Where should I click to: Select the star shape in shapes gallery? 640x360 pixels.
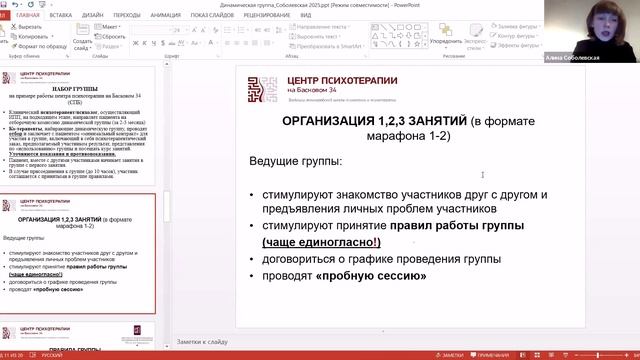(x=417, y=44)
